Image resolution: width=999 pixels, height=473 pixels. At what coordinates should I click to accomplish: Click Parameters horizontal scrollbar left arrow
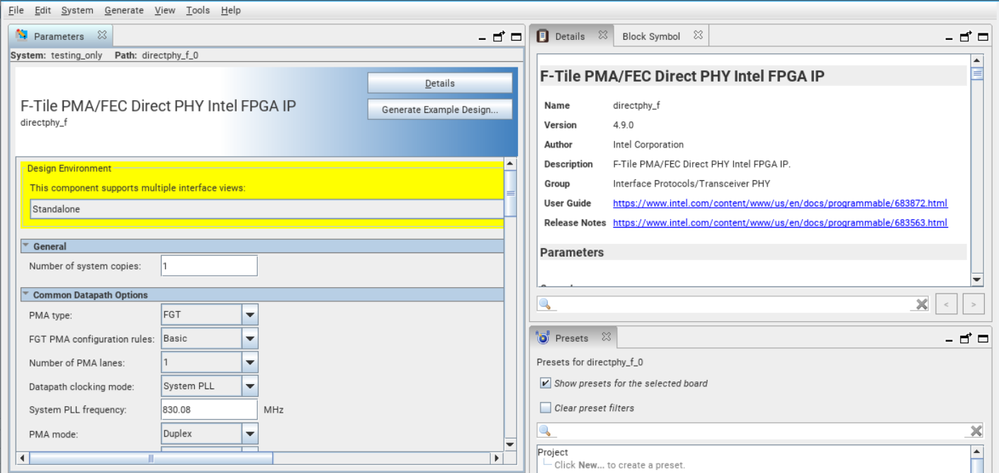22,458
